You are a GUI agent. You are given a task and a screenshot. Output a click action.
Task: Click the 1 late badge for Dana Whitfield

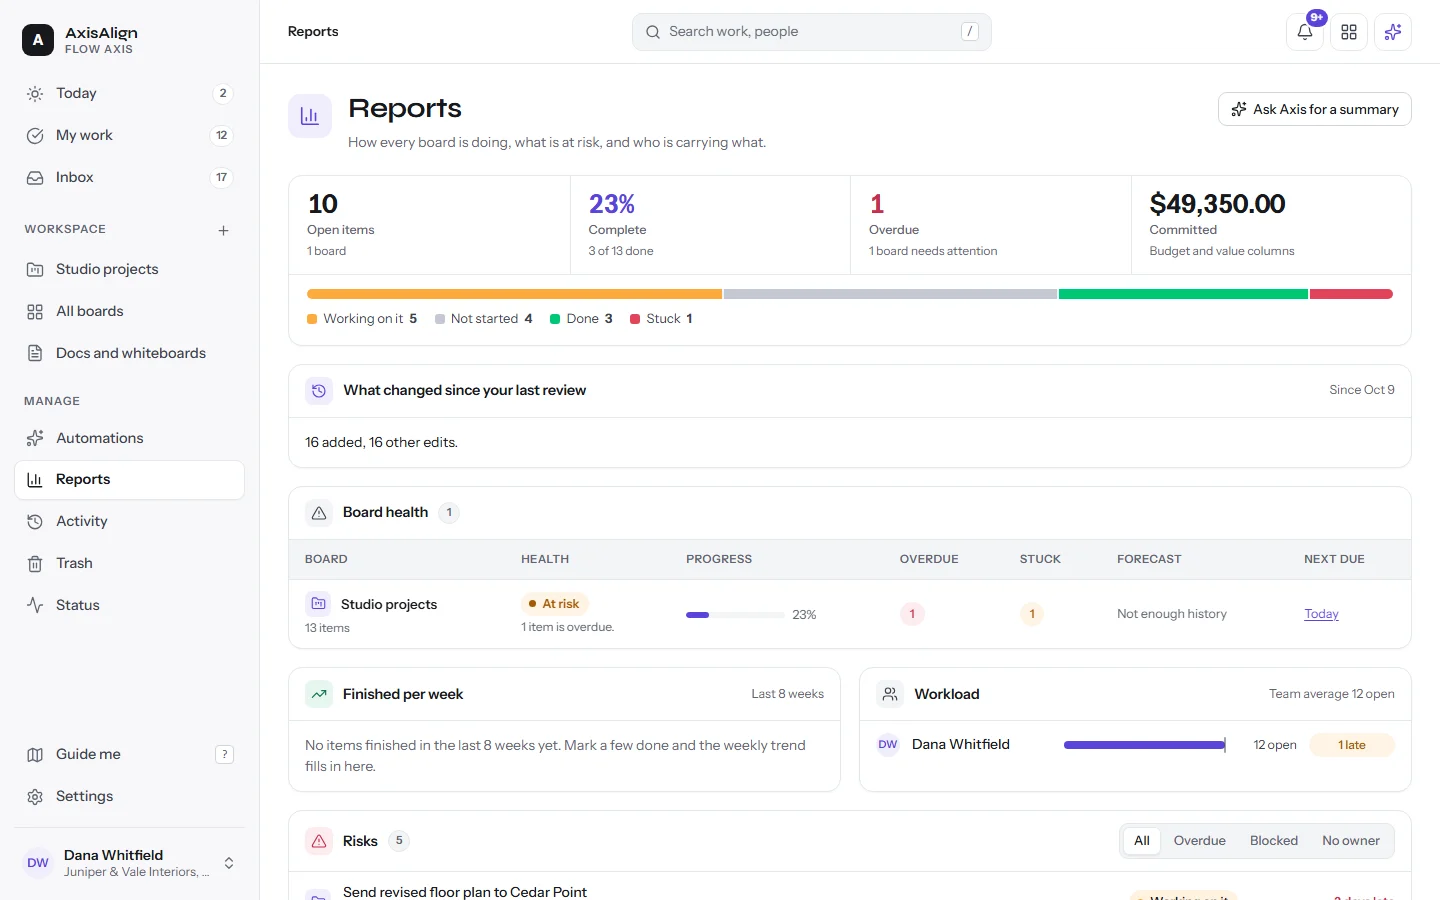point(1352,745)
